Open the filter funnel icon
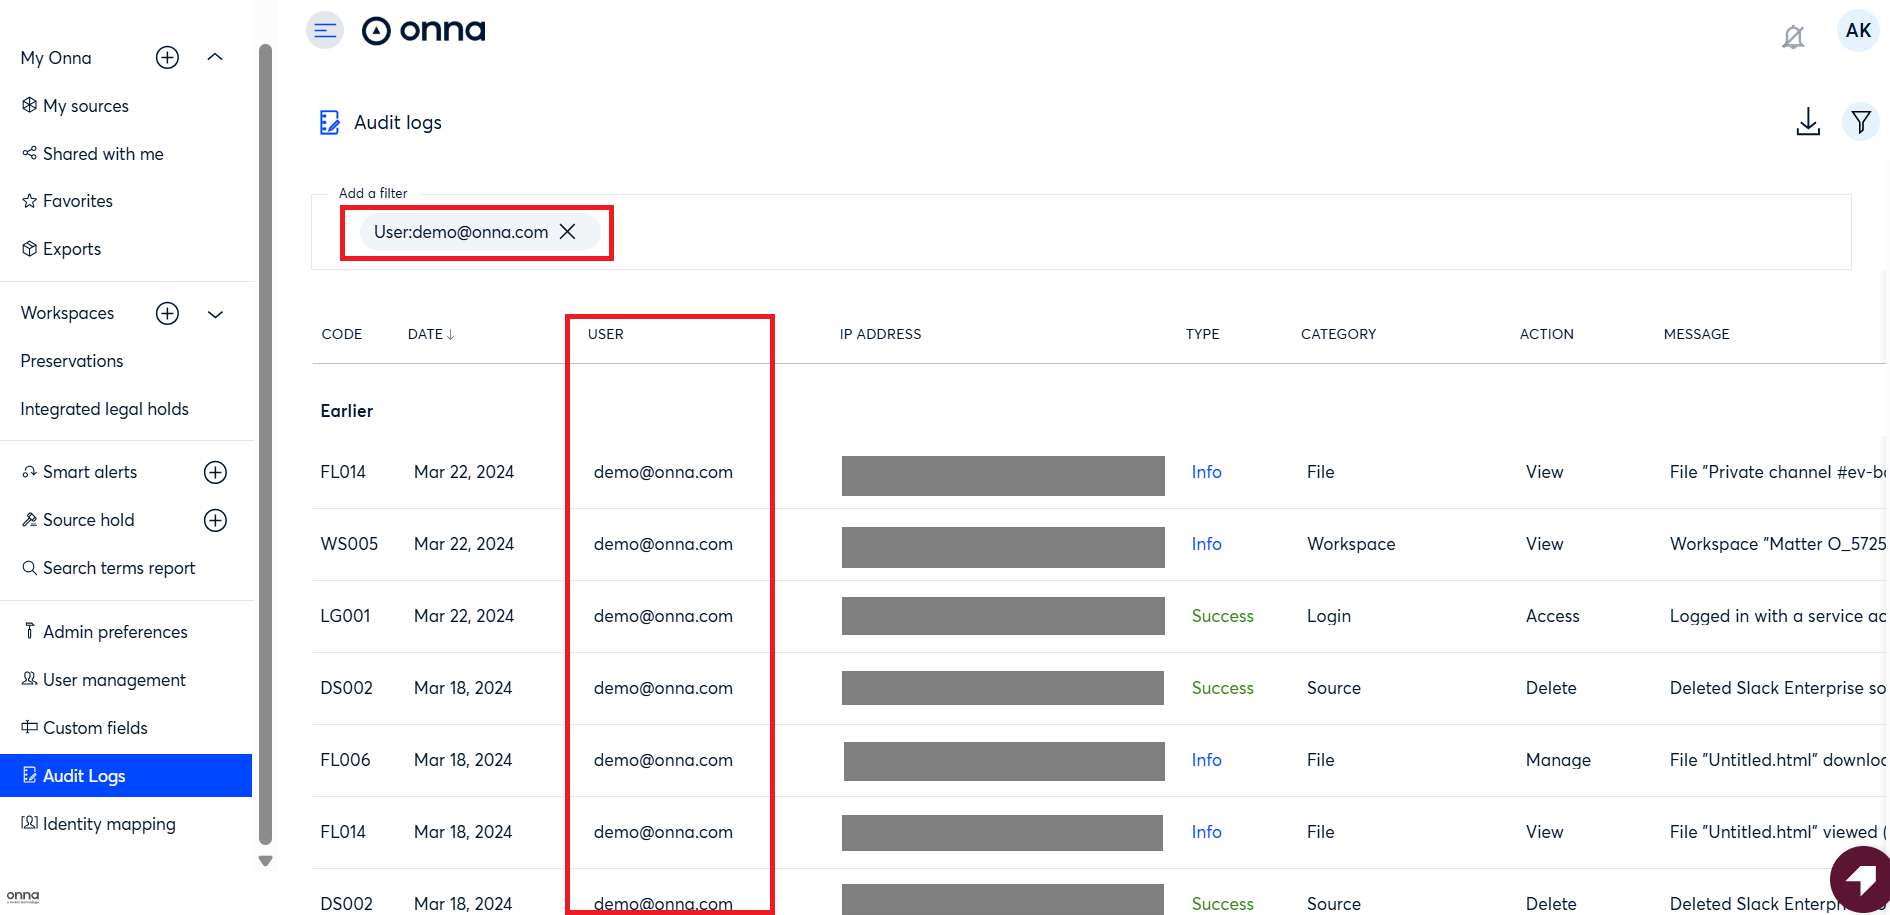The height and width of the screenshot is (915, 1890). [1860, 122]
